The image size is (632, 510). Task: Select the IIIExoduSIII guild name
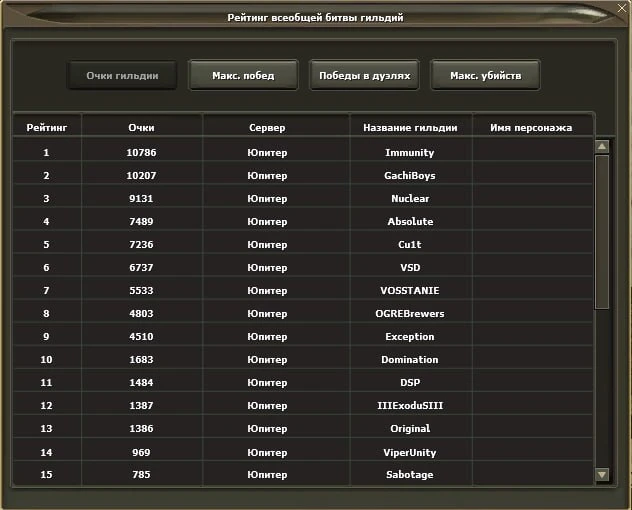click(410, 406)
